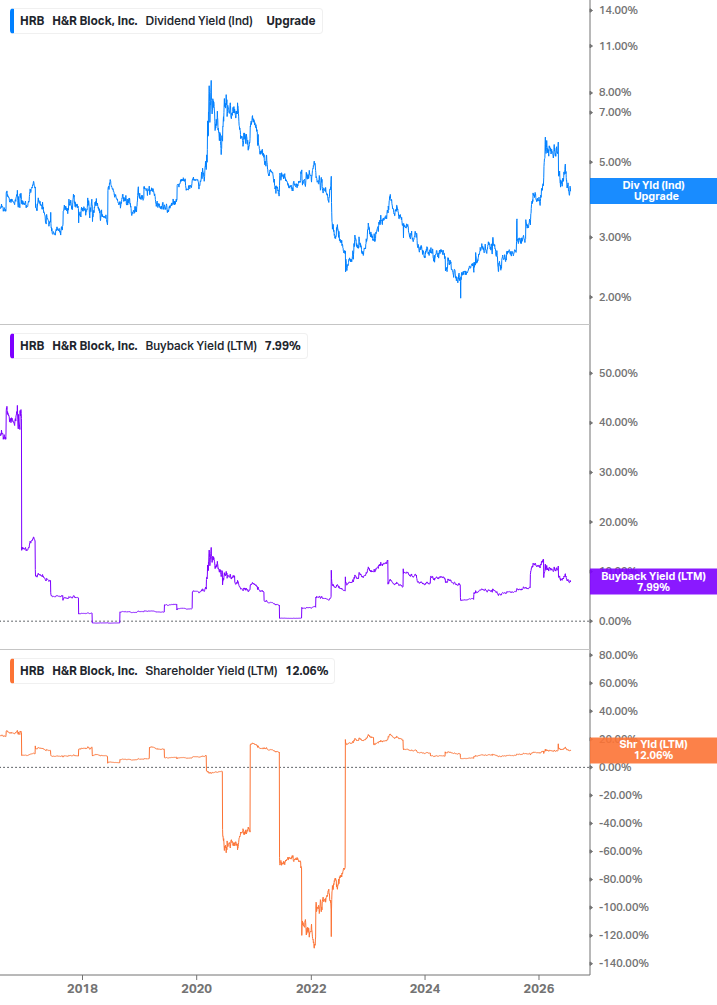Click the blue Div Yld (Ind) Upgrade tag
This screenshot has height=1005, width=717.
(x=653, y=191)
